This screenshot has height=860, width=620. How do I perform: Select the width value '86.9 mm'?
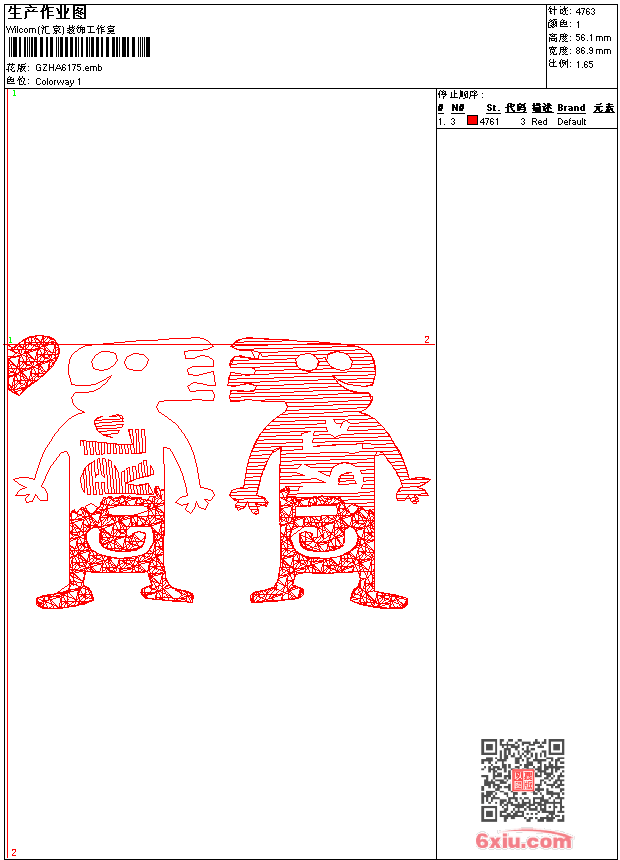tap(593, 51)
